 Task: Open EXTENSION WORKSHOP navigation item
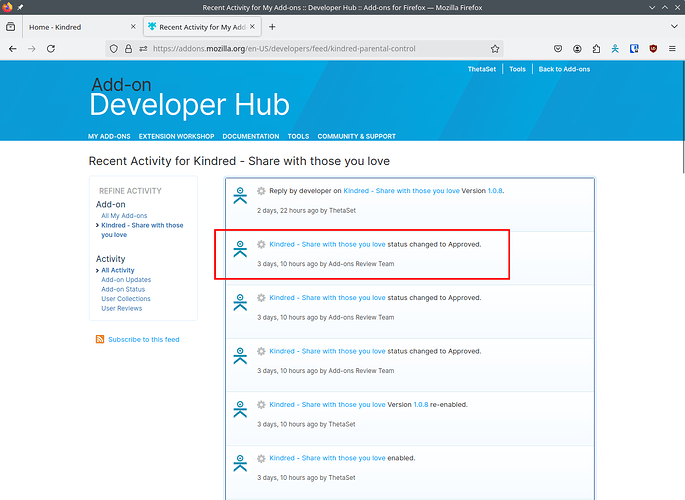(x=176, y=136)
